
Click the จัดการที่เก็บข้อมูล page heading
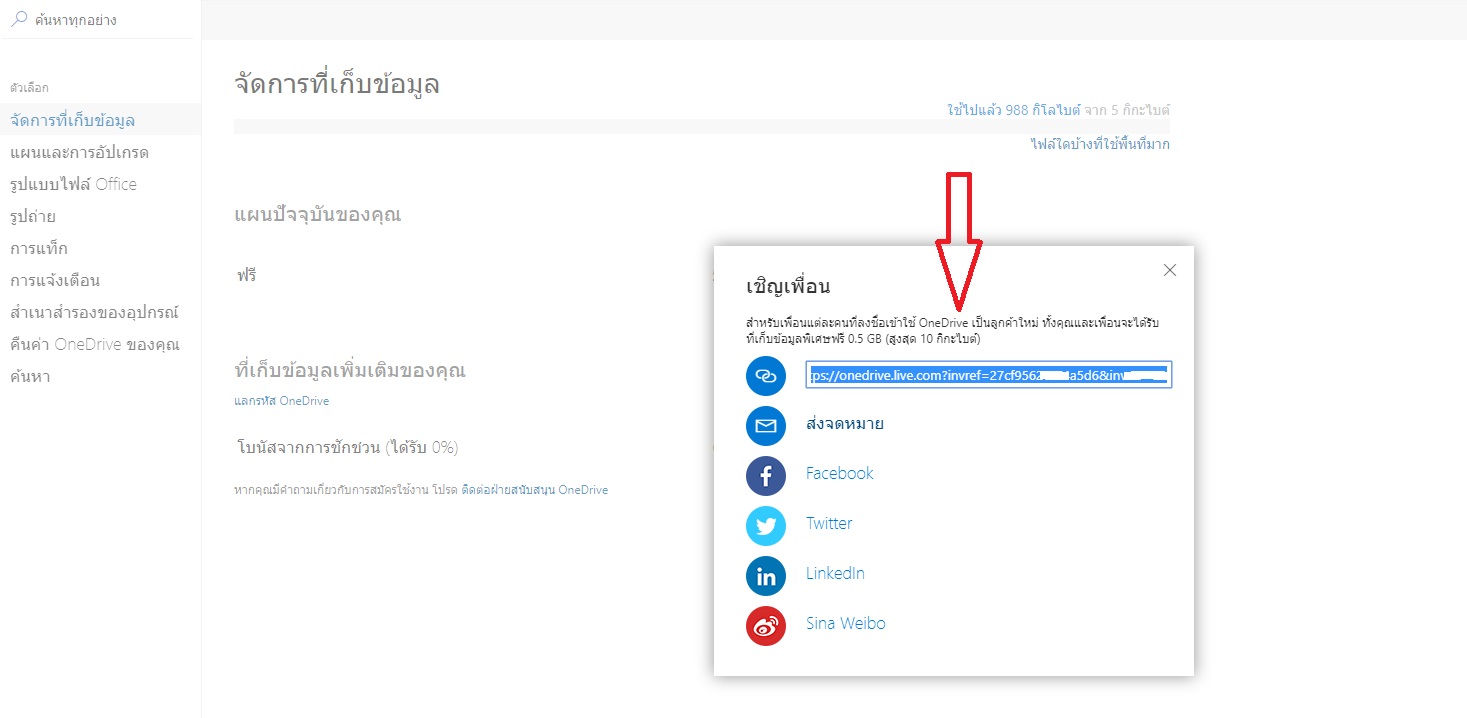pos(337,84)
